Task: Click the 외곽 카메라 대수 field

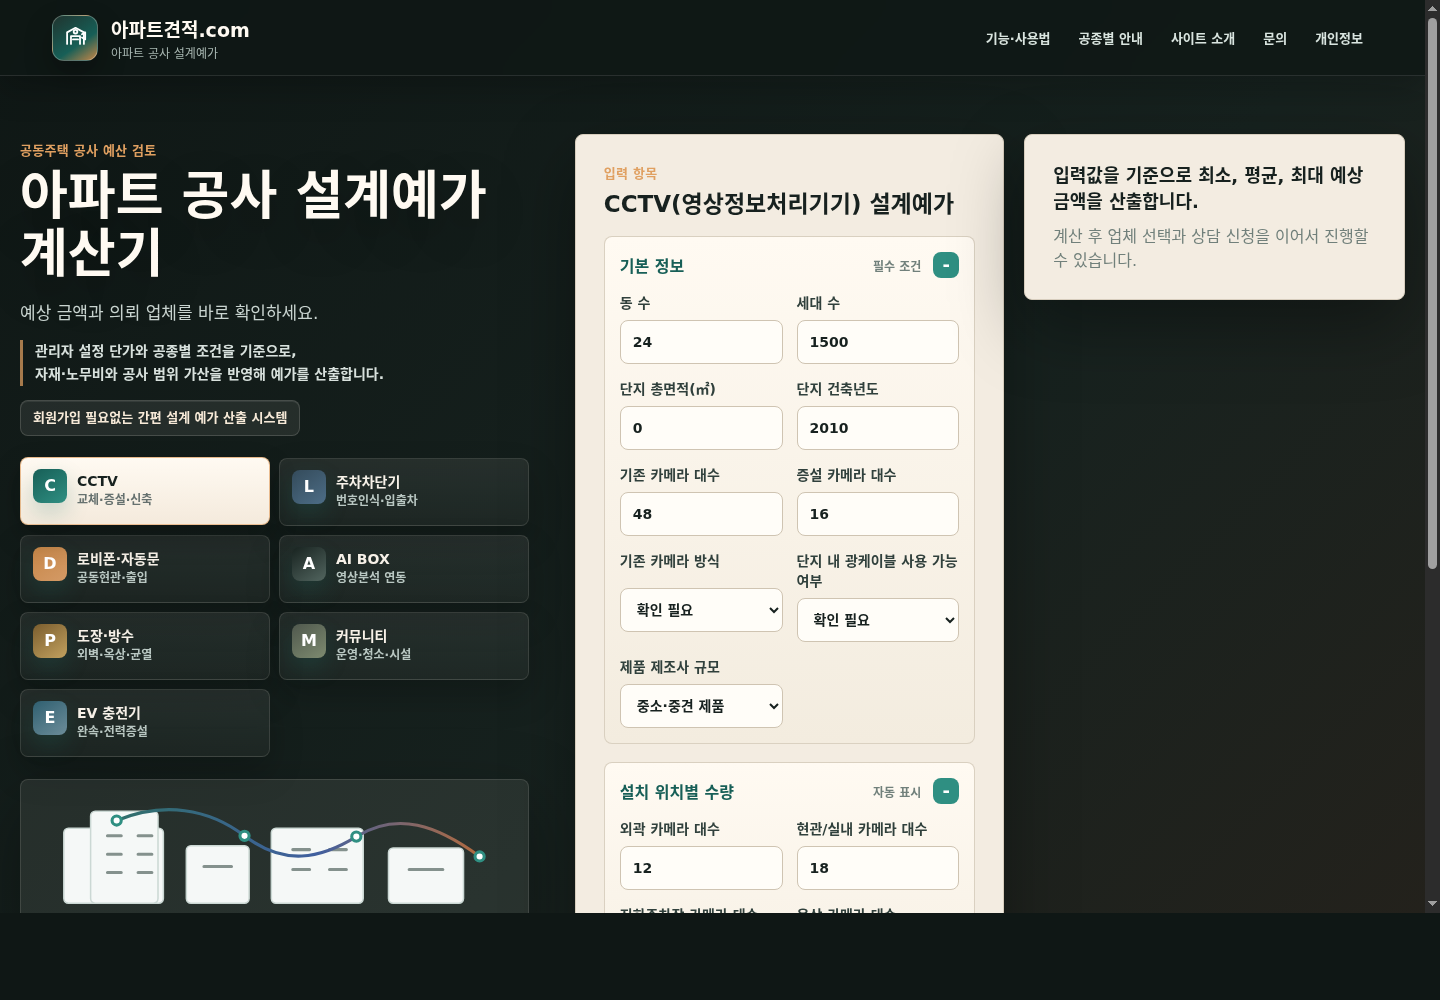Action: click(x=701, y=868)
